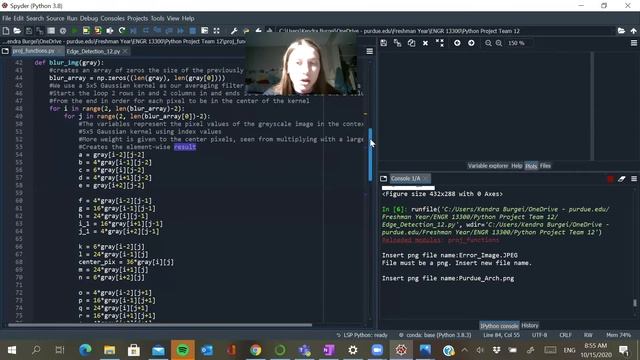Clear console with the eraser icon

point(622,179)
